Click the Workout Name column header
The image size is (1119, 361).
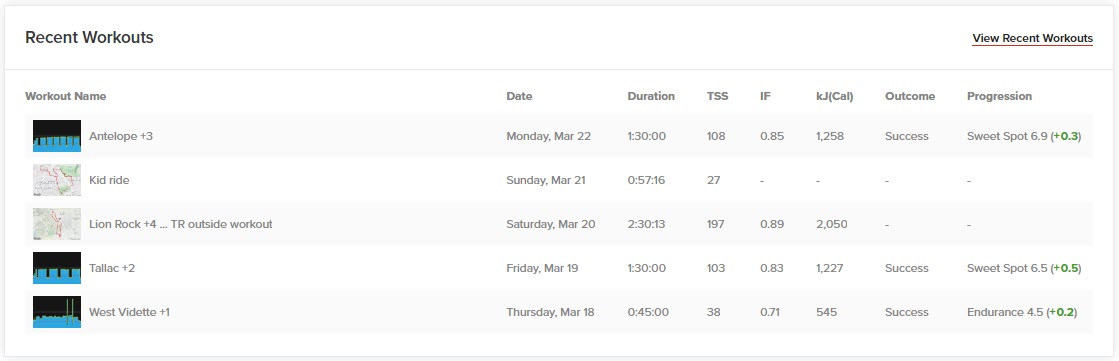coord(66,96)
